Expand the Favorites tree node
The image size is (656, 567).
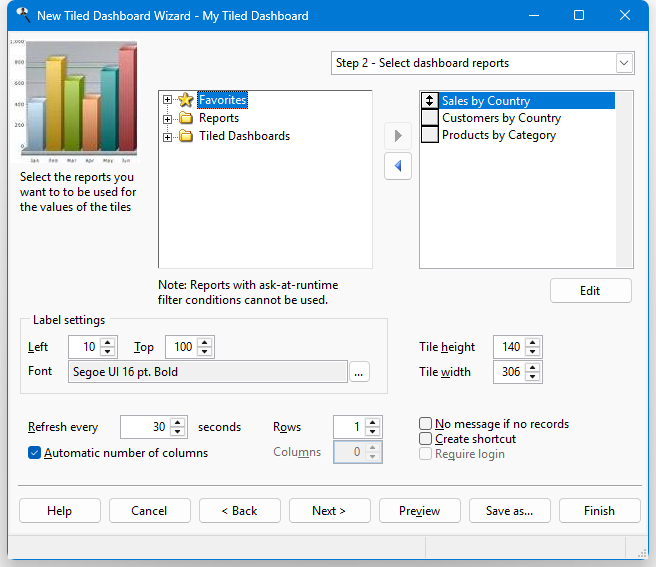pos(167,100)
